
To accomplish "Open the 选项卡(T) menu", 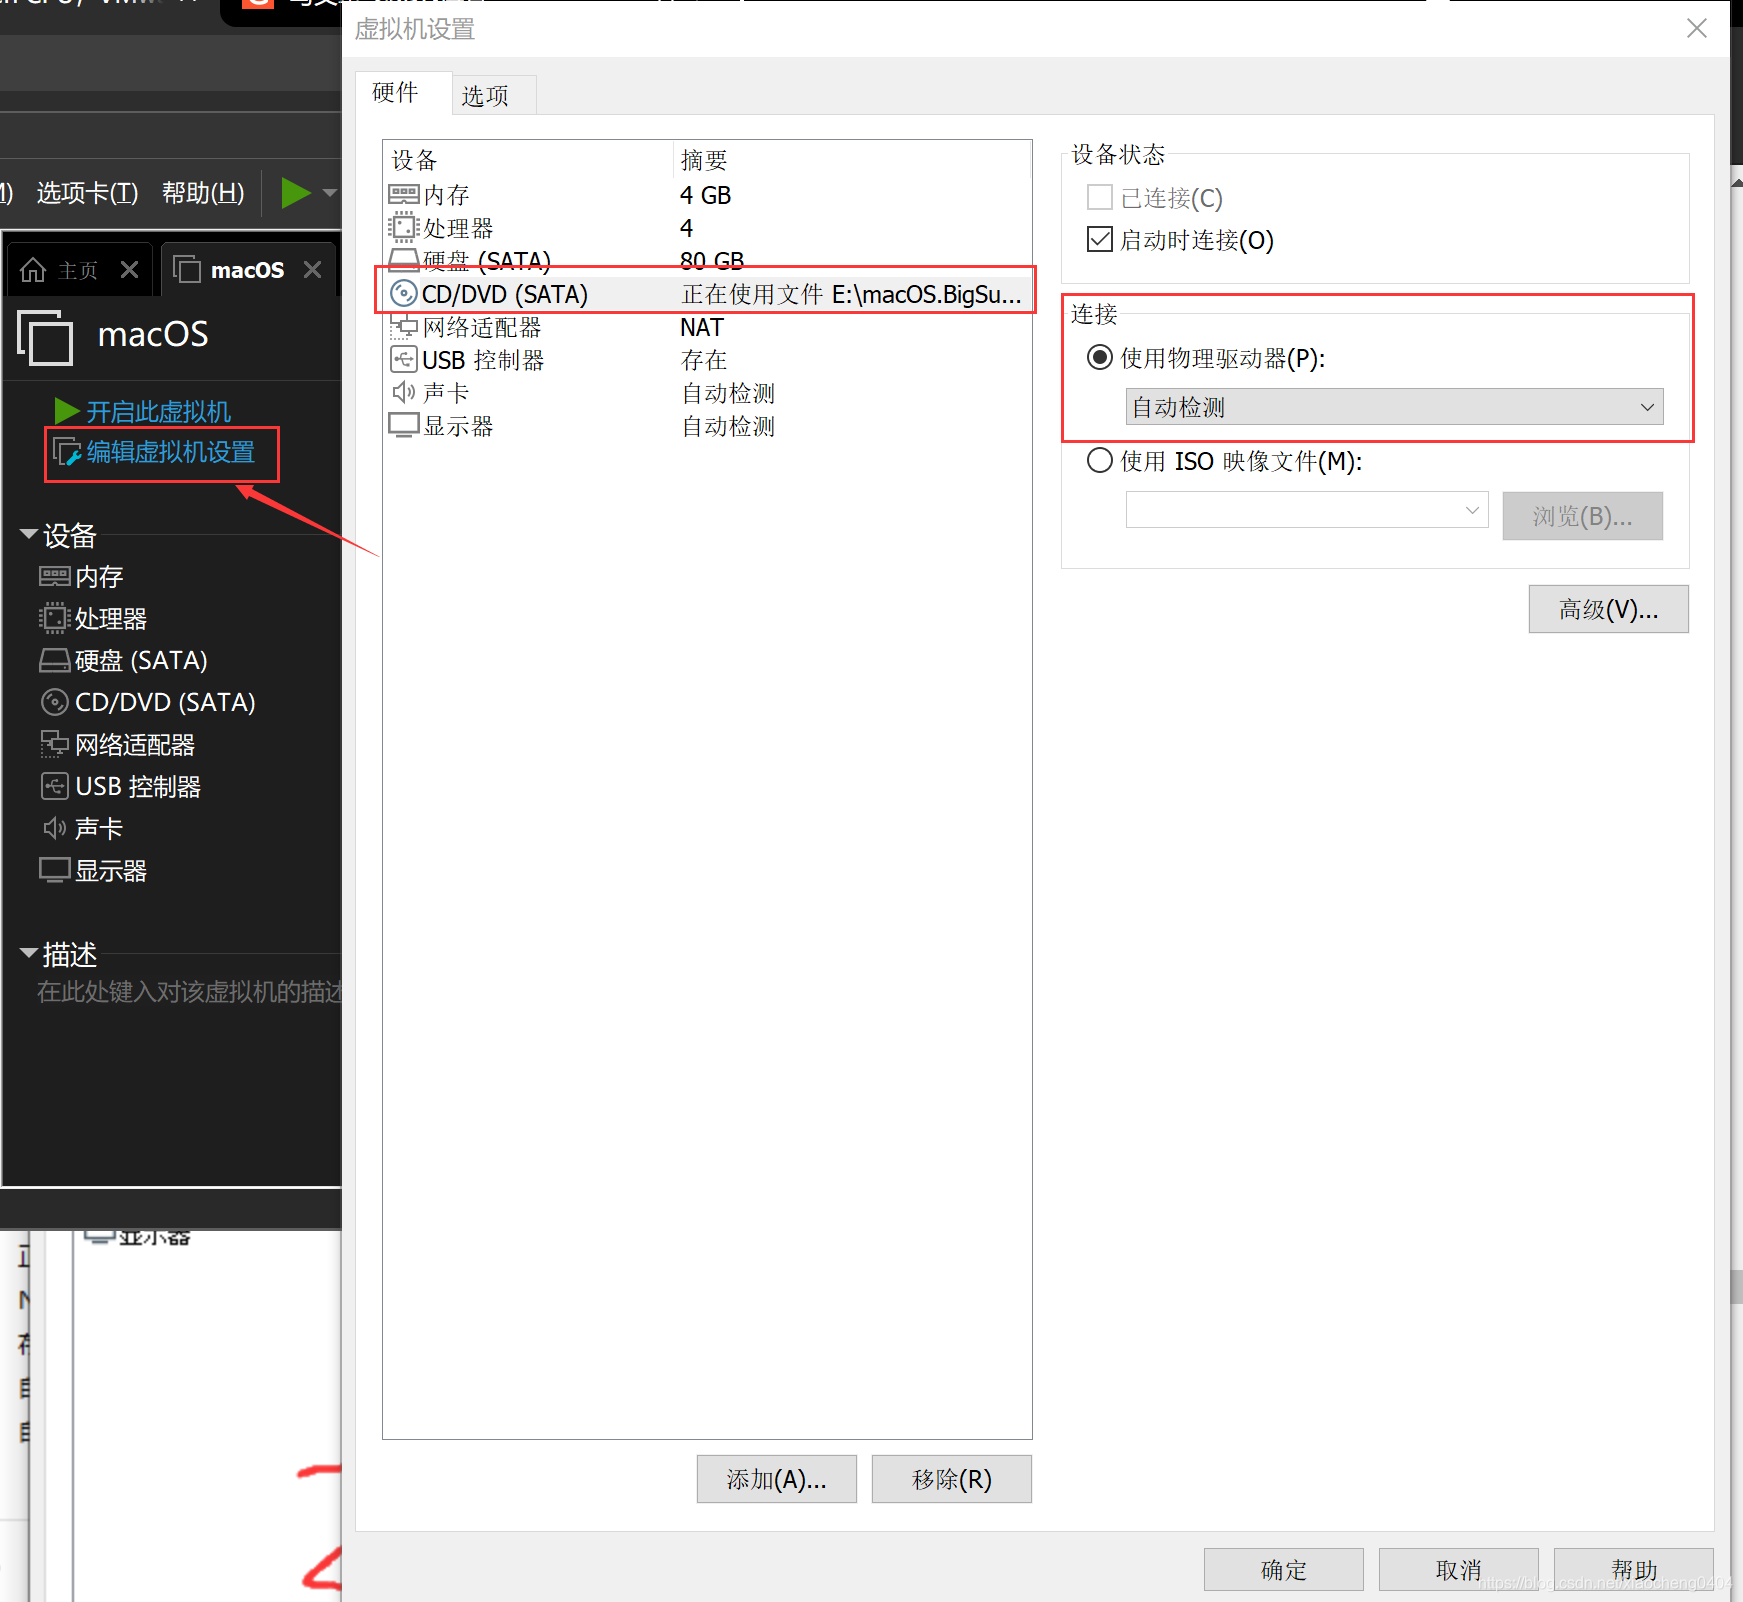I will pyautogui.click(x=88, y=192).
